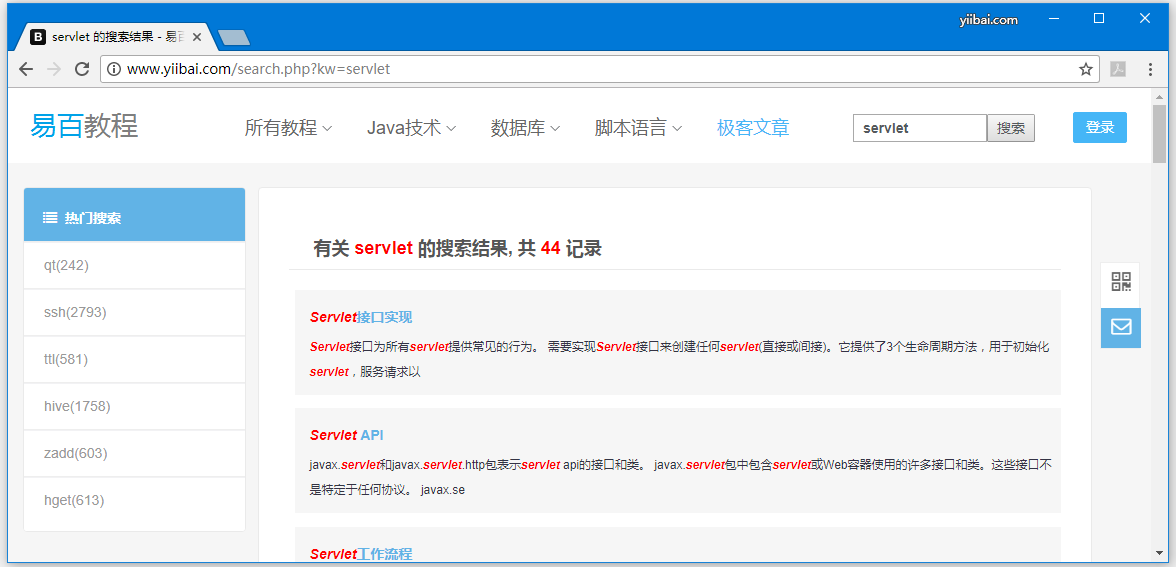Open the QR code side widget
Viewport: 1176px width, 567px height.
pyautogui.click(x=1120, y=283)
